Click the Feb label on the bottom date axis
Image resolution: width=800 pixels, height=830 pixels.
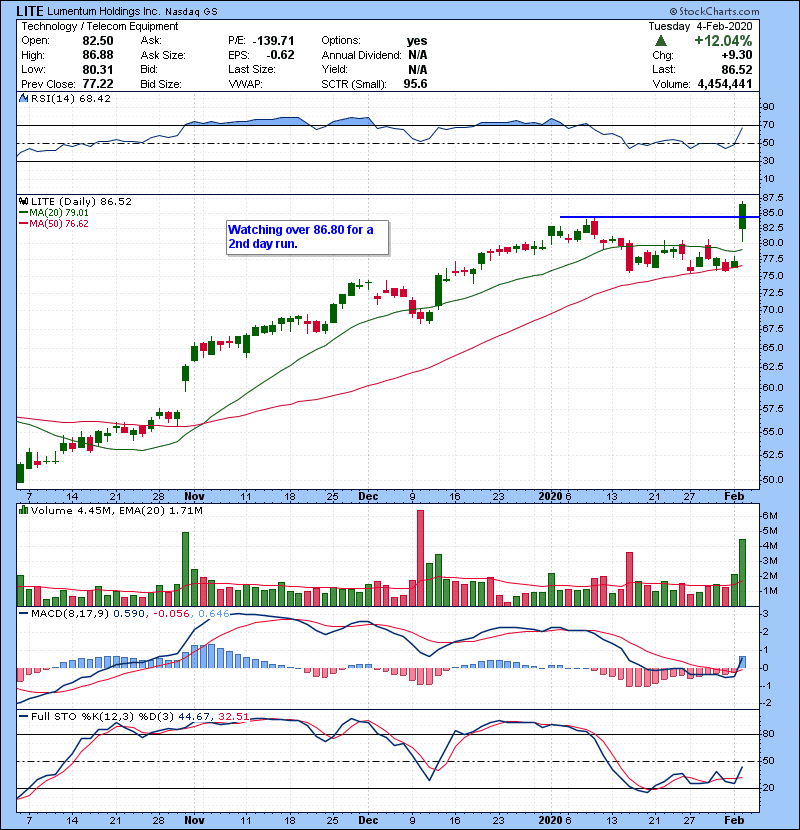tap(734, 820)
